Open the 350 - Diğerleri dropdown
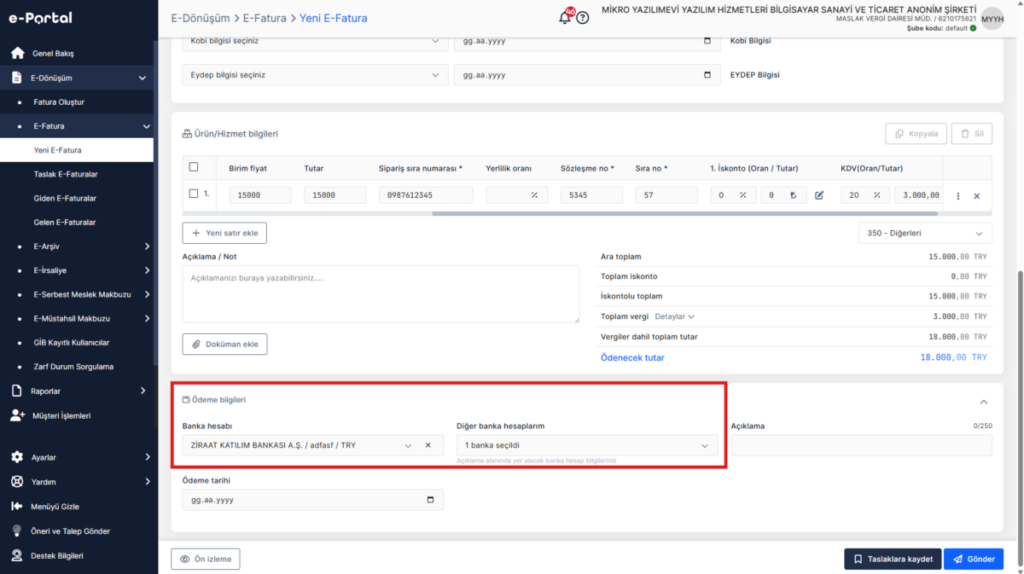The width and height of the screenshot is (1024, 574). (x=925, y=233)
